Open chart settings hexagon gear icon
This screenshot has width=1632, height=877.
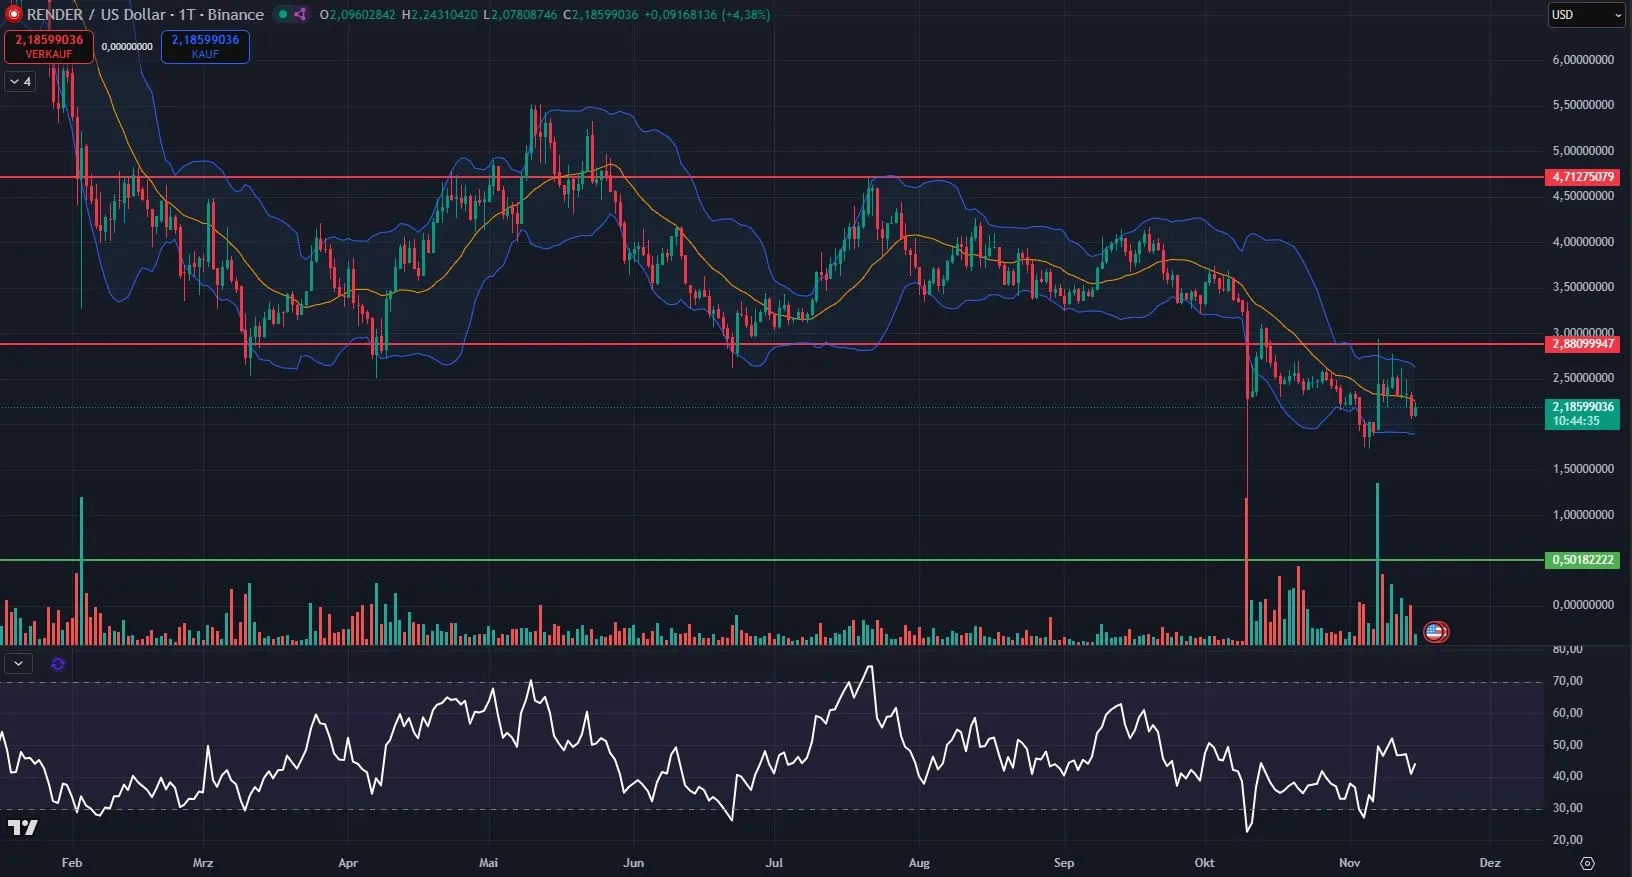click(x=1587, y=862)
